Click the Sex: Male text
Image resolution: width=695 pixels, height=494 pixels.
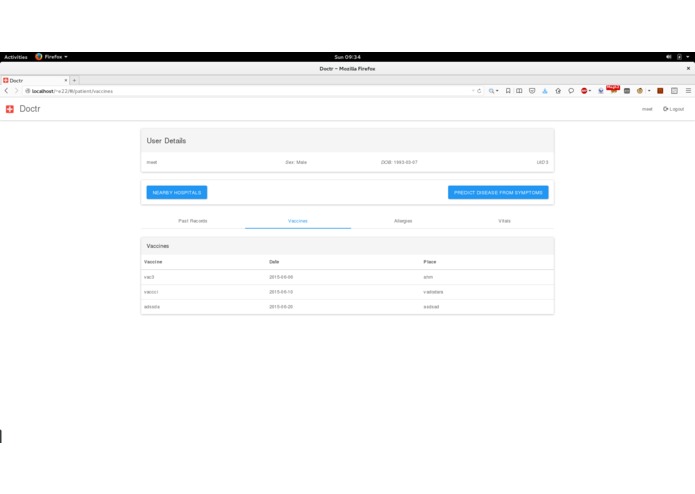tap(296, 162)
